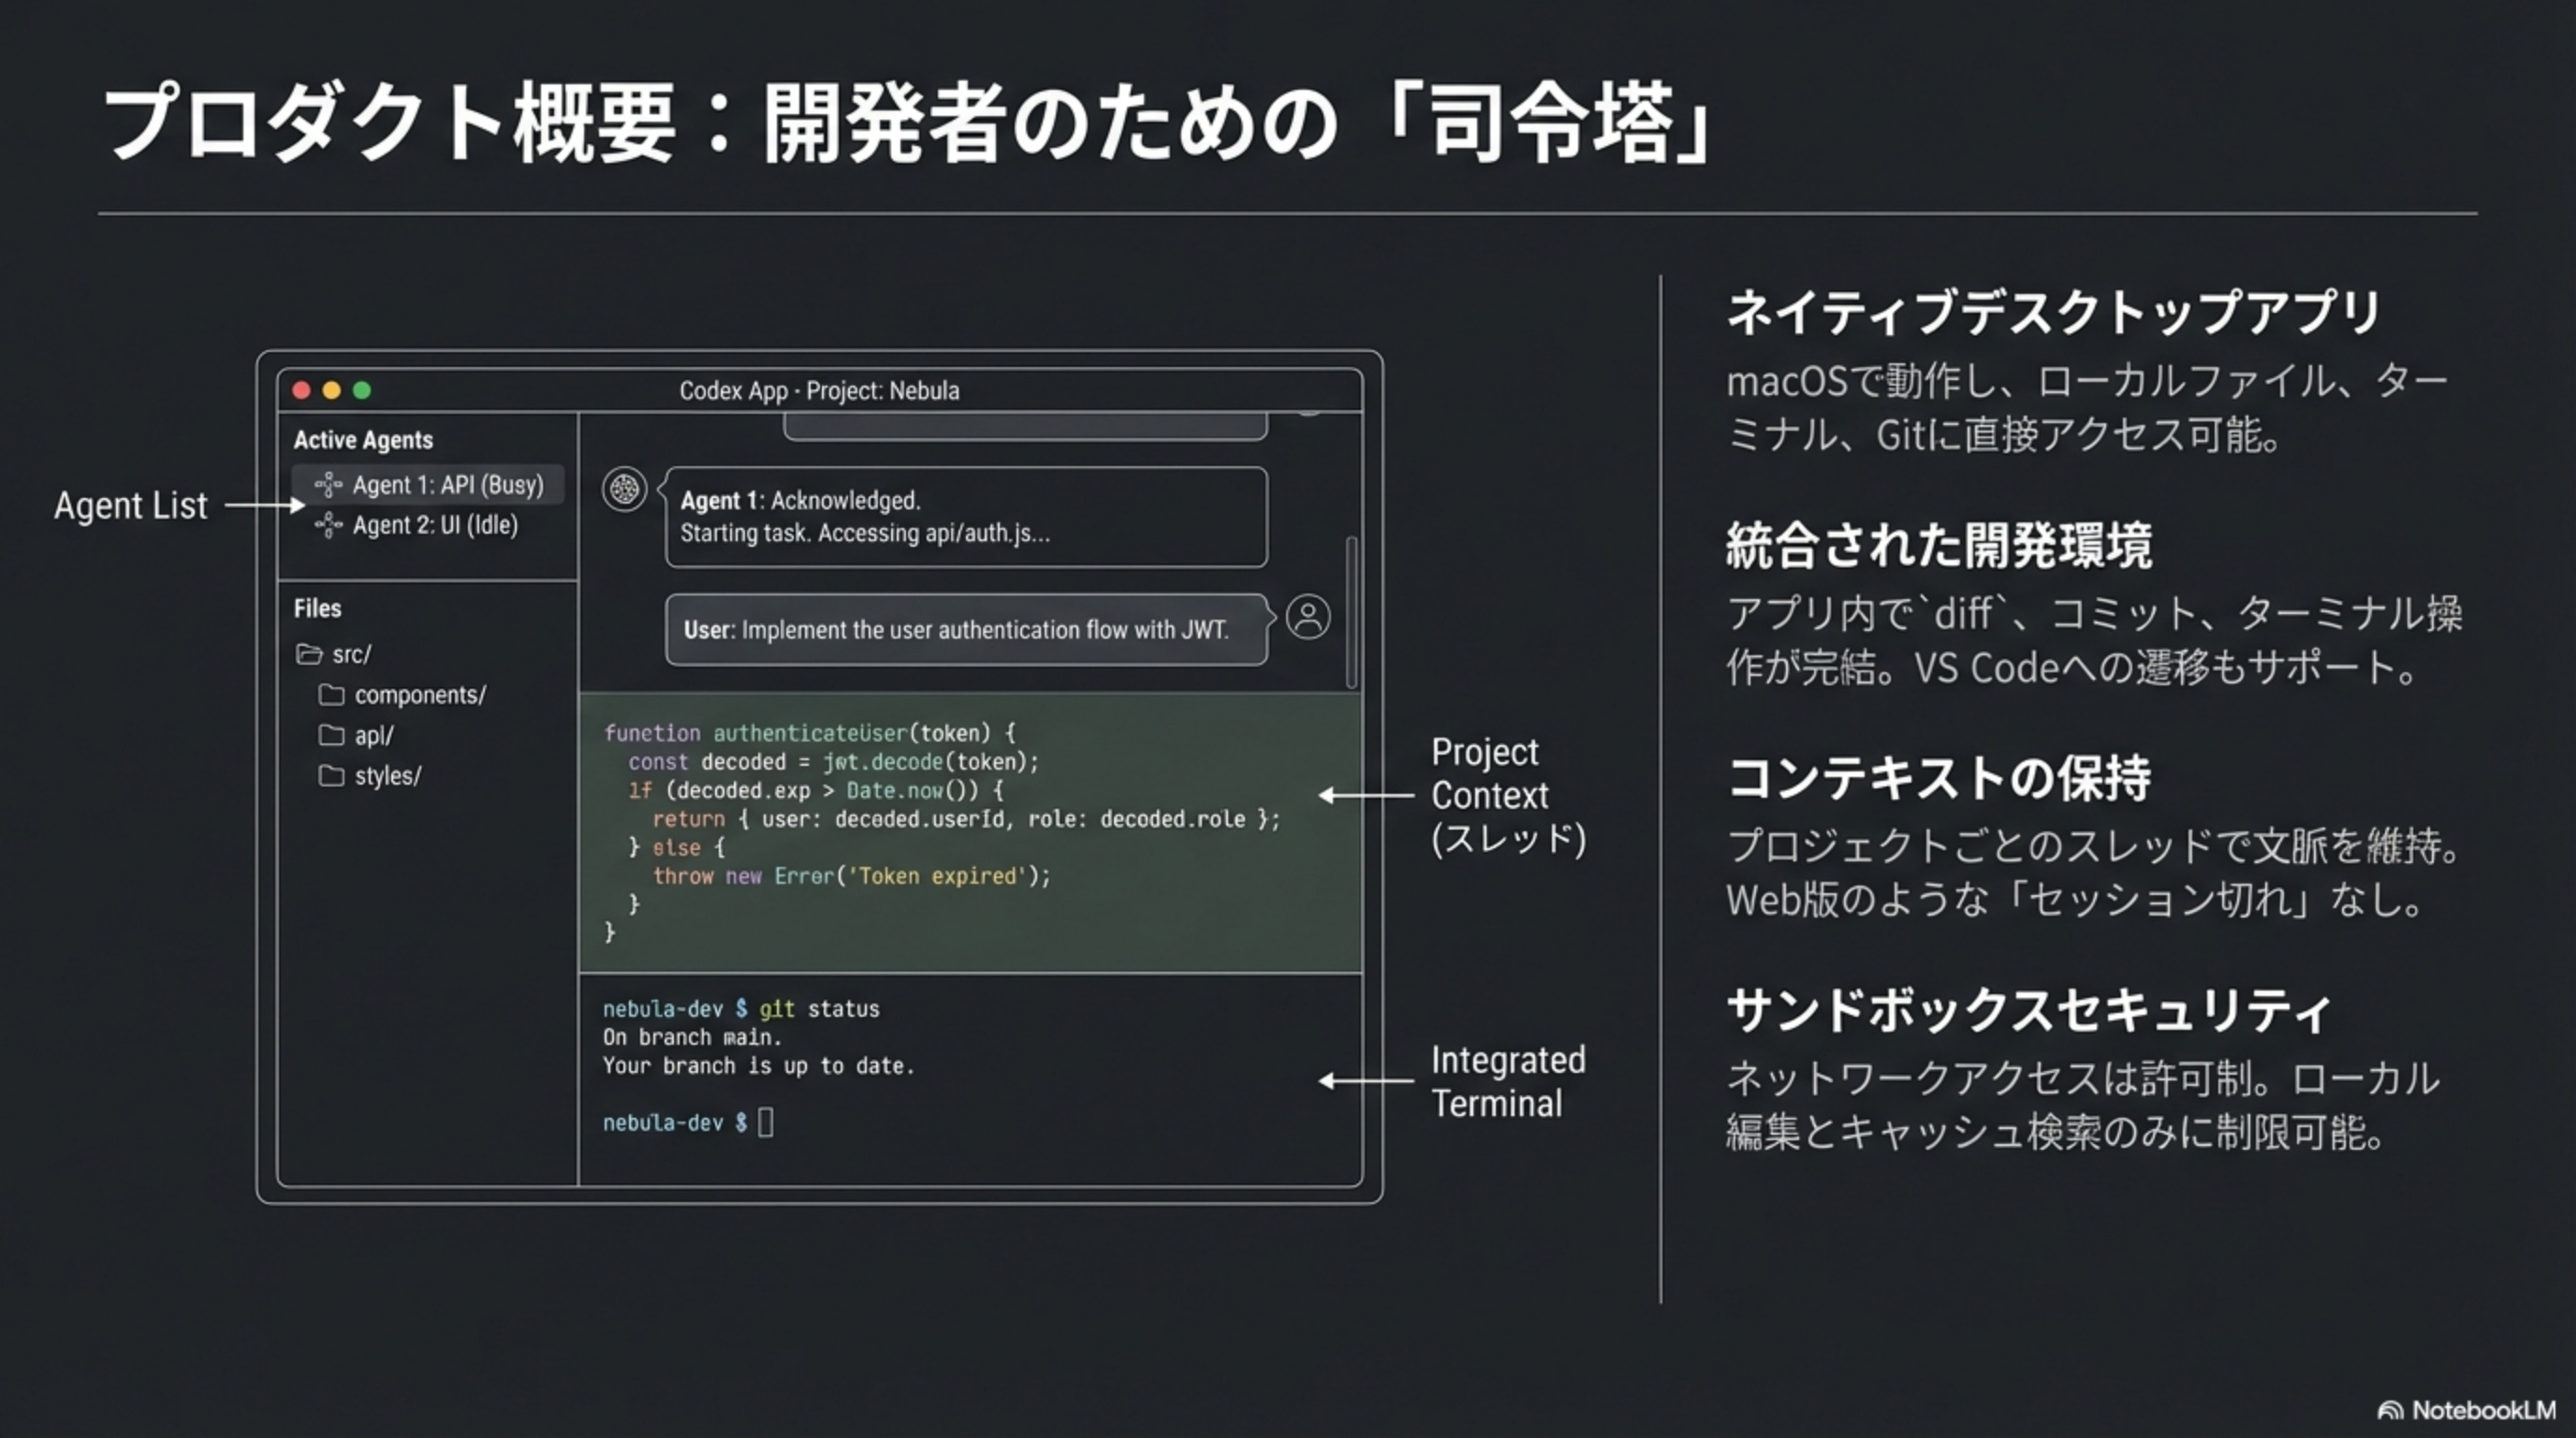This screenshot has width=2576, height=1438.
Task: Click the Files panel header
Action: click(x=317, y=608)
